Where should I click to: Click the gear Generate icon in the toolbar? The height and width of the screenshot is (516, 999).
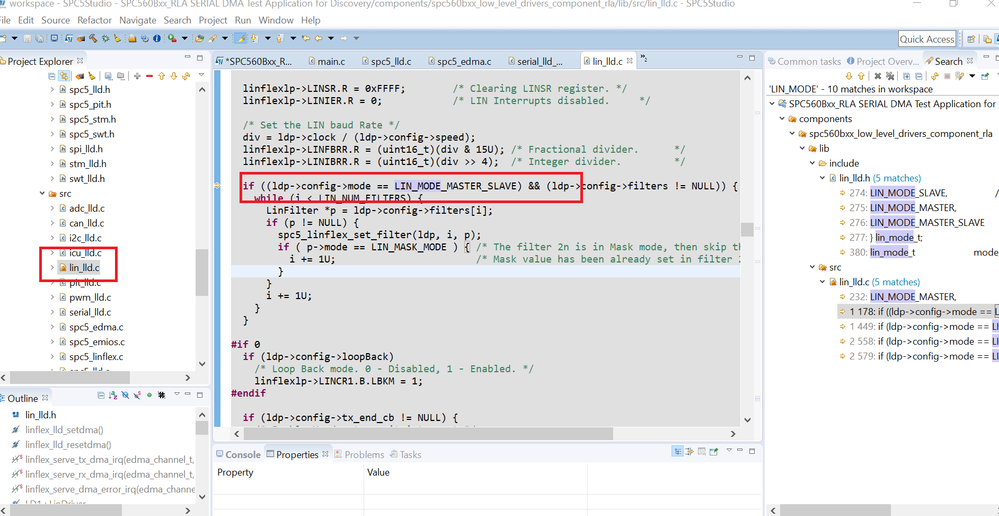105,38
